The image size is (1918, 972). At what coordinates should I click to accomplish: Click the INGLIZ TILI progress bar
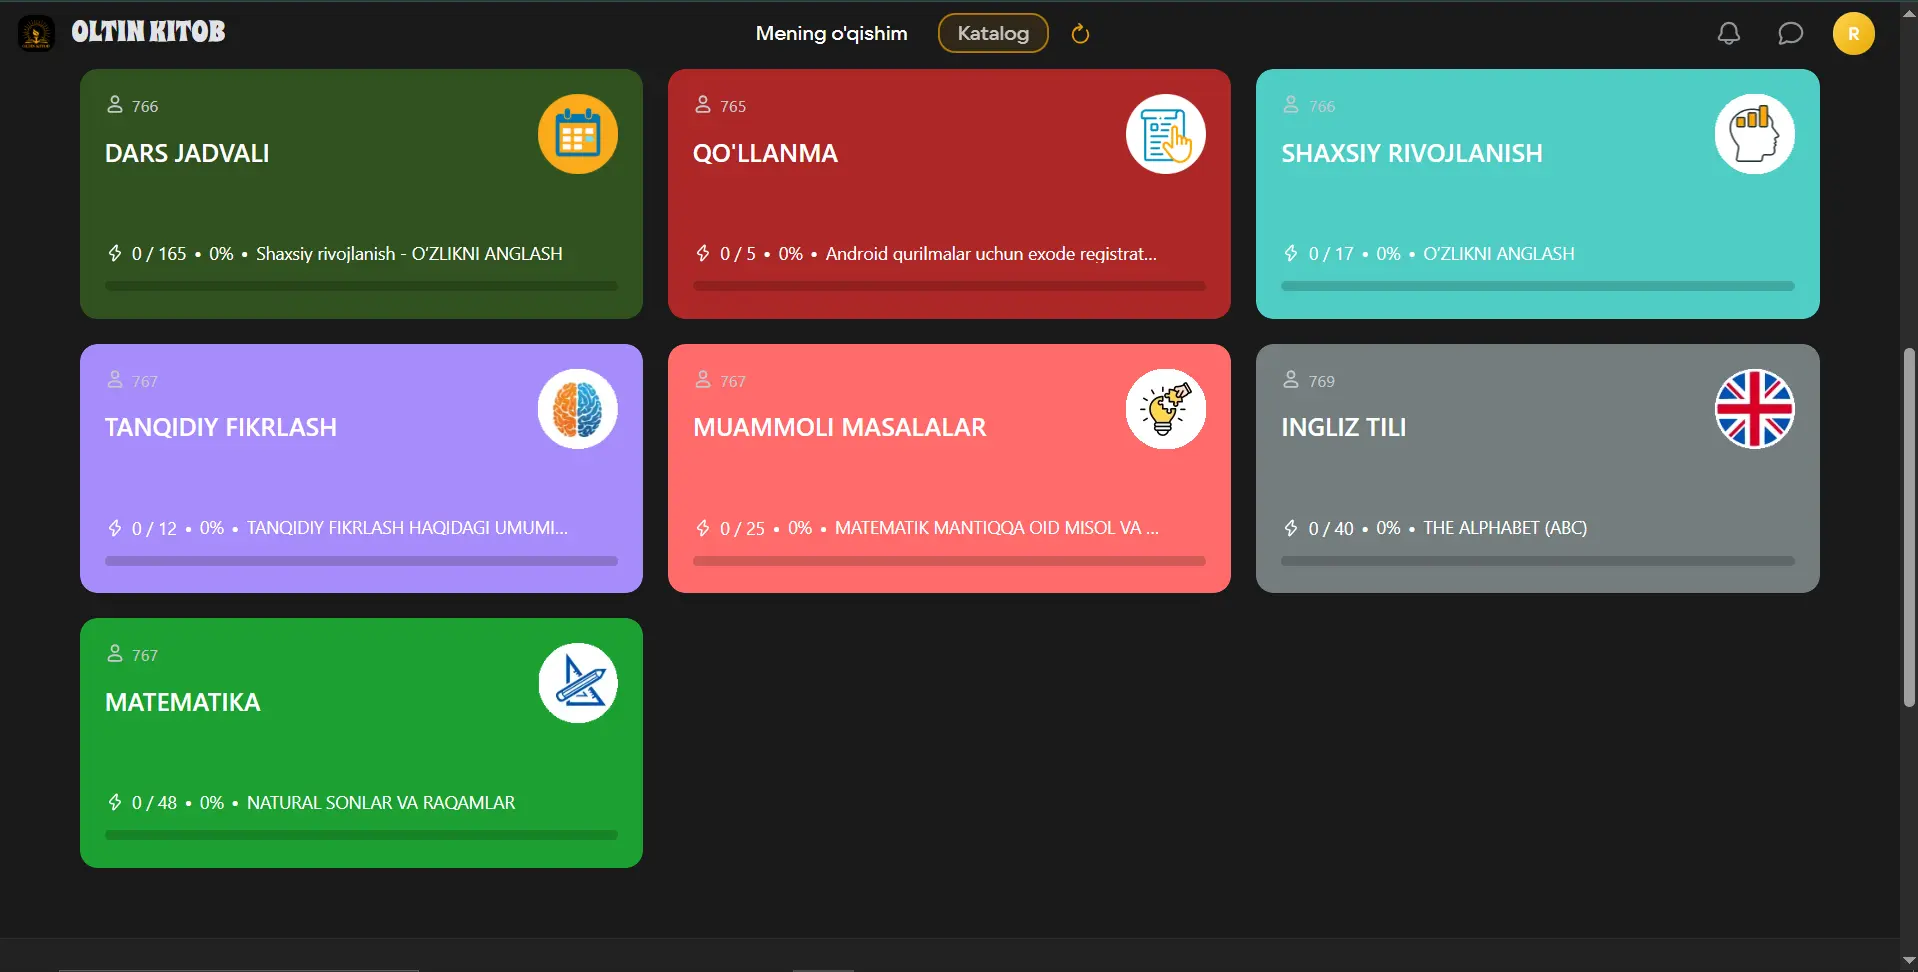tap(1538, 561)
